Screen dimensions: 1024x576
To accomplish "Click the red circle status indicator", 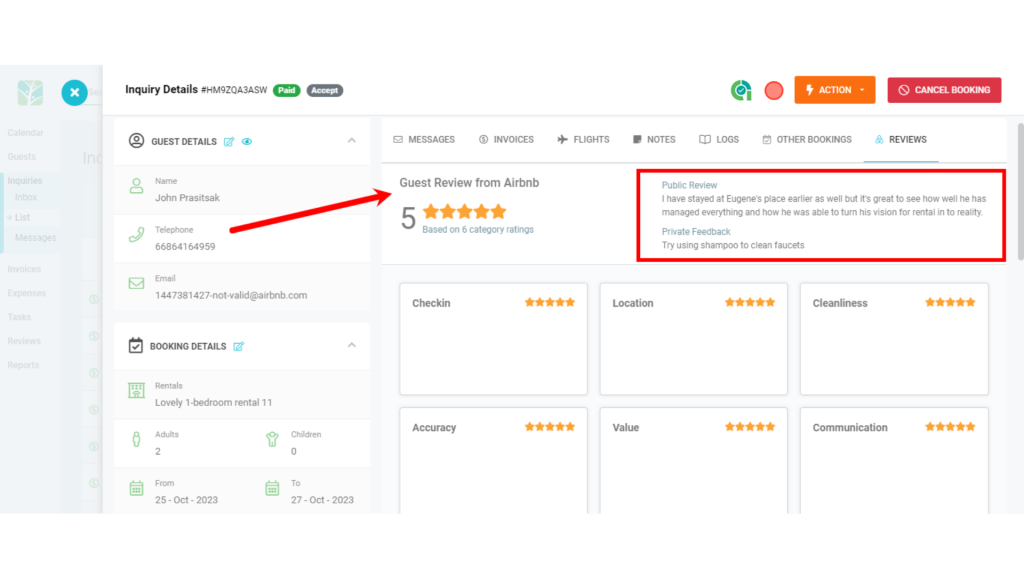I will (774, 91).
